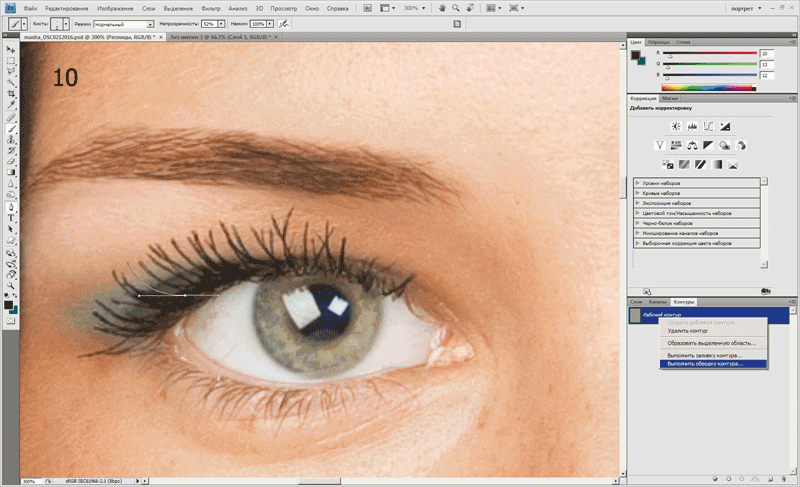The height and width of the screenshot is (487, 800).
Task: Add a Levels adjustment via its icon
Action: [x=692, y=126]
